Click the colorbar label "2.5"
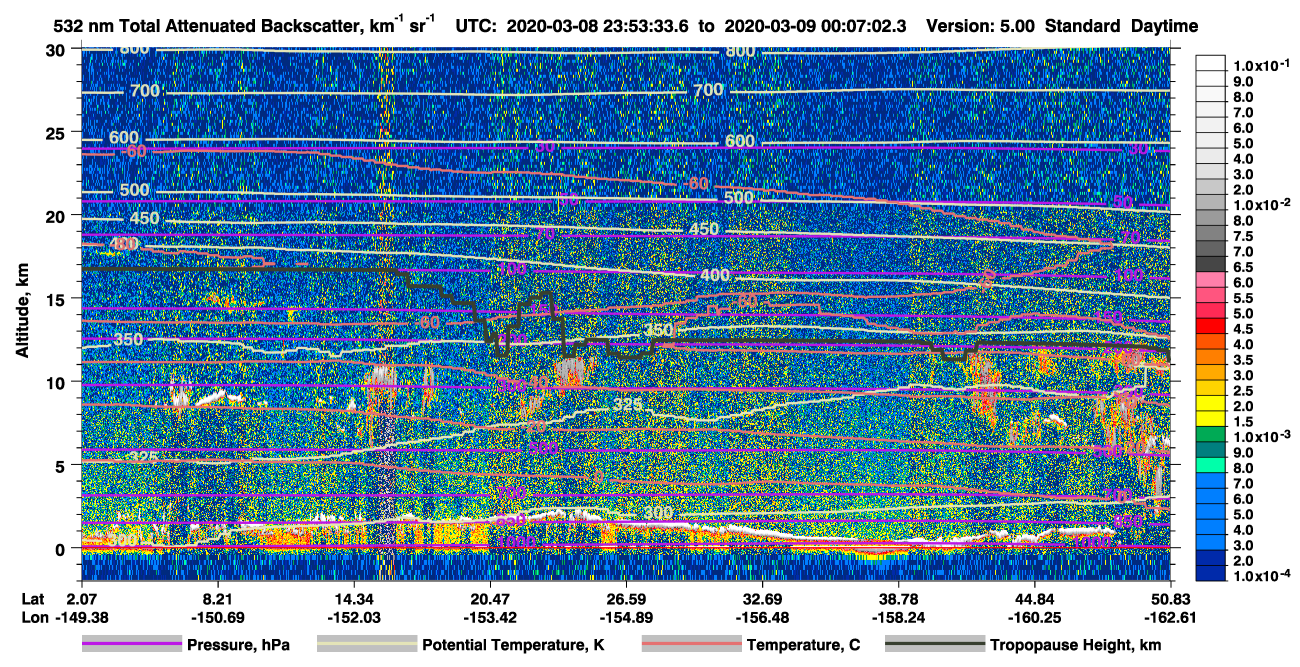 (1243, 391)
